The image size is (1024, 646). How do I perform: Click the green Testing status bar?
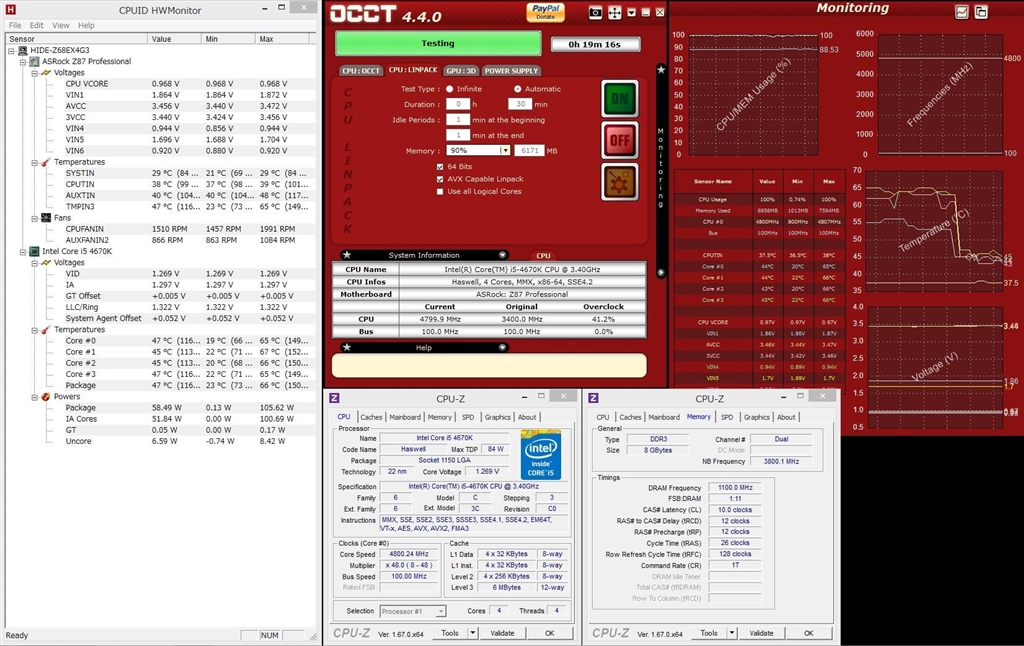point(438,43)
